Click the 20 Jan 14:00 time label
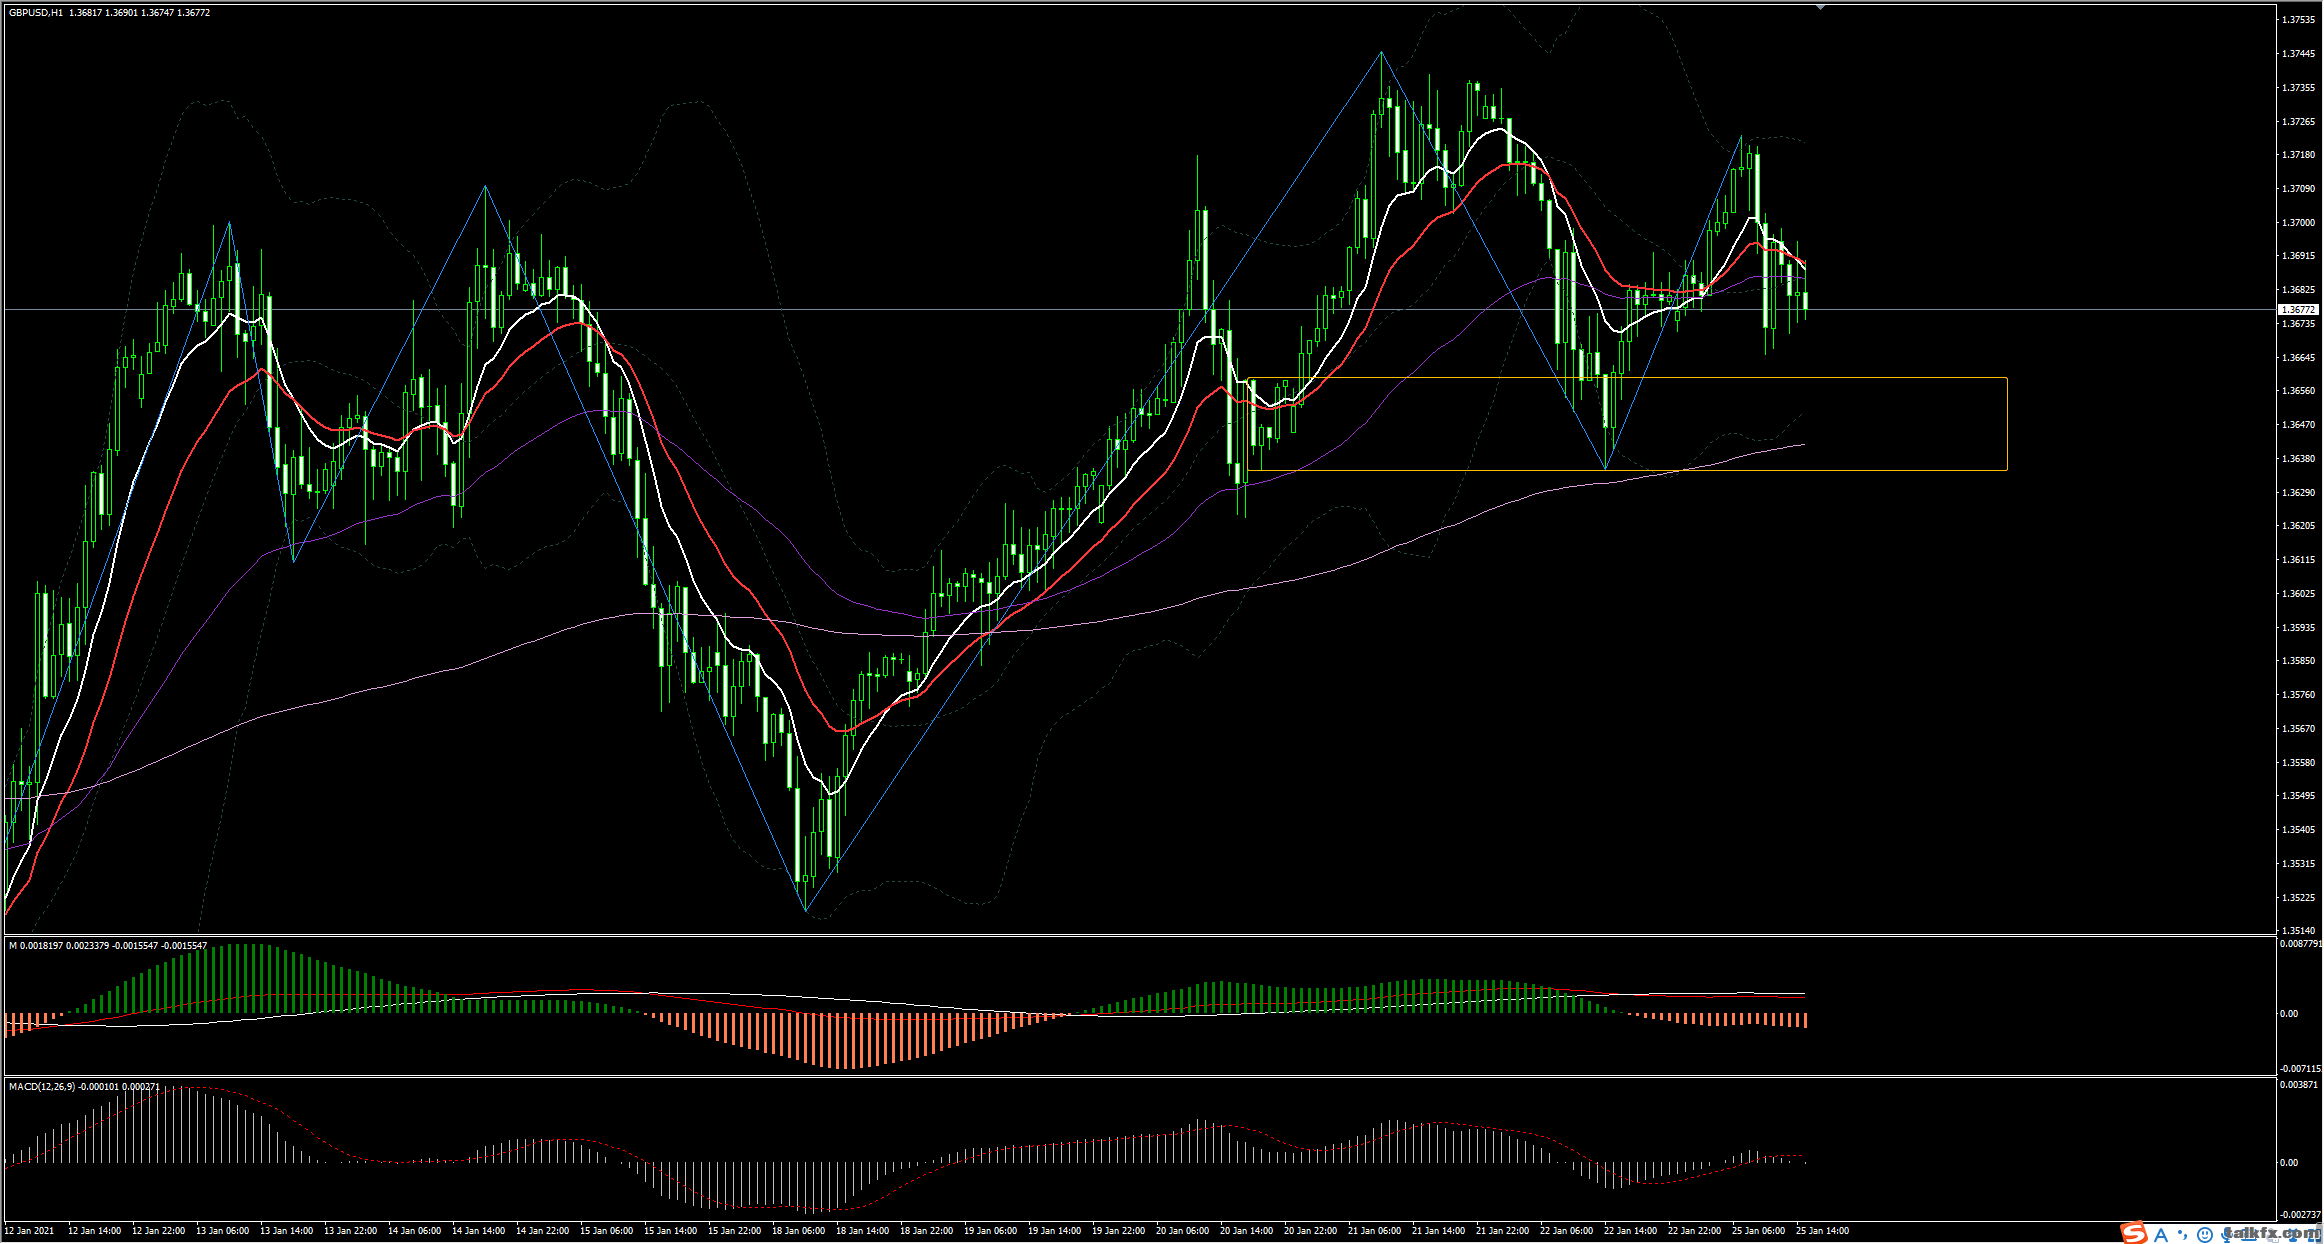 [x=1246, y=1230]
